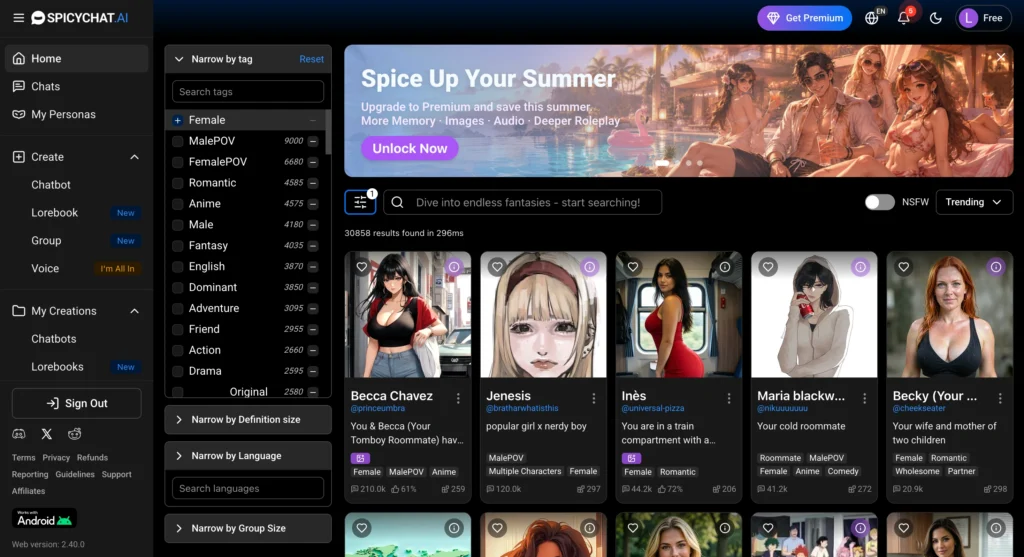1024x557 pixels.
Task: Open Jenesis three-dot options
Action: [594, 398]
